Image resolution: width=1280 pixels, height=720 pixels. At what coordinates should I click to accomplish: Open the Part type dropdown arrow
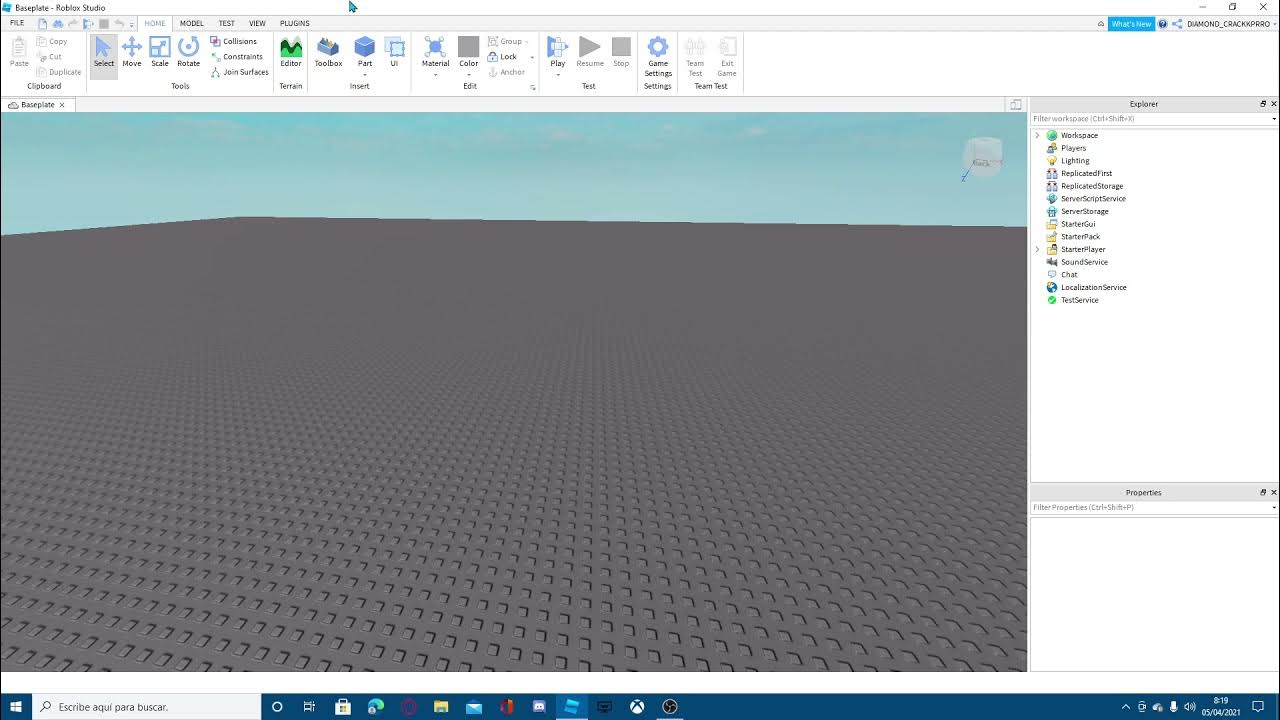pos(365,75)
